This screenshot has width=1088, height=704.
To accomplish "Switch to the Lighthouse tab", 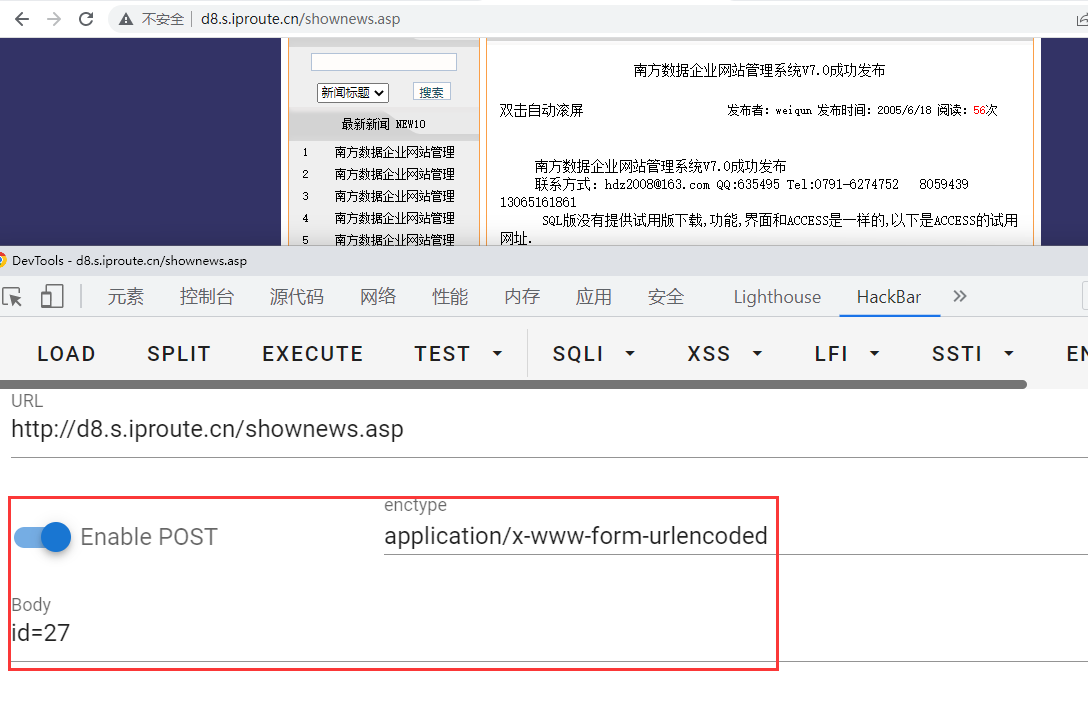I will pos(777,297).
